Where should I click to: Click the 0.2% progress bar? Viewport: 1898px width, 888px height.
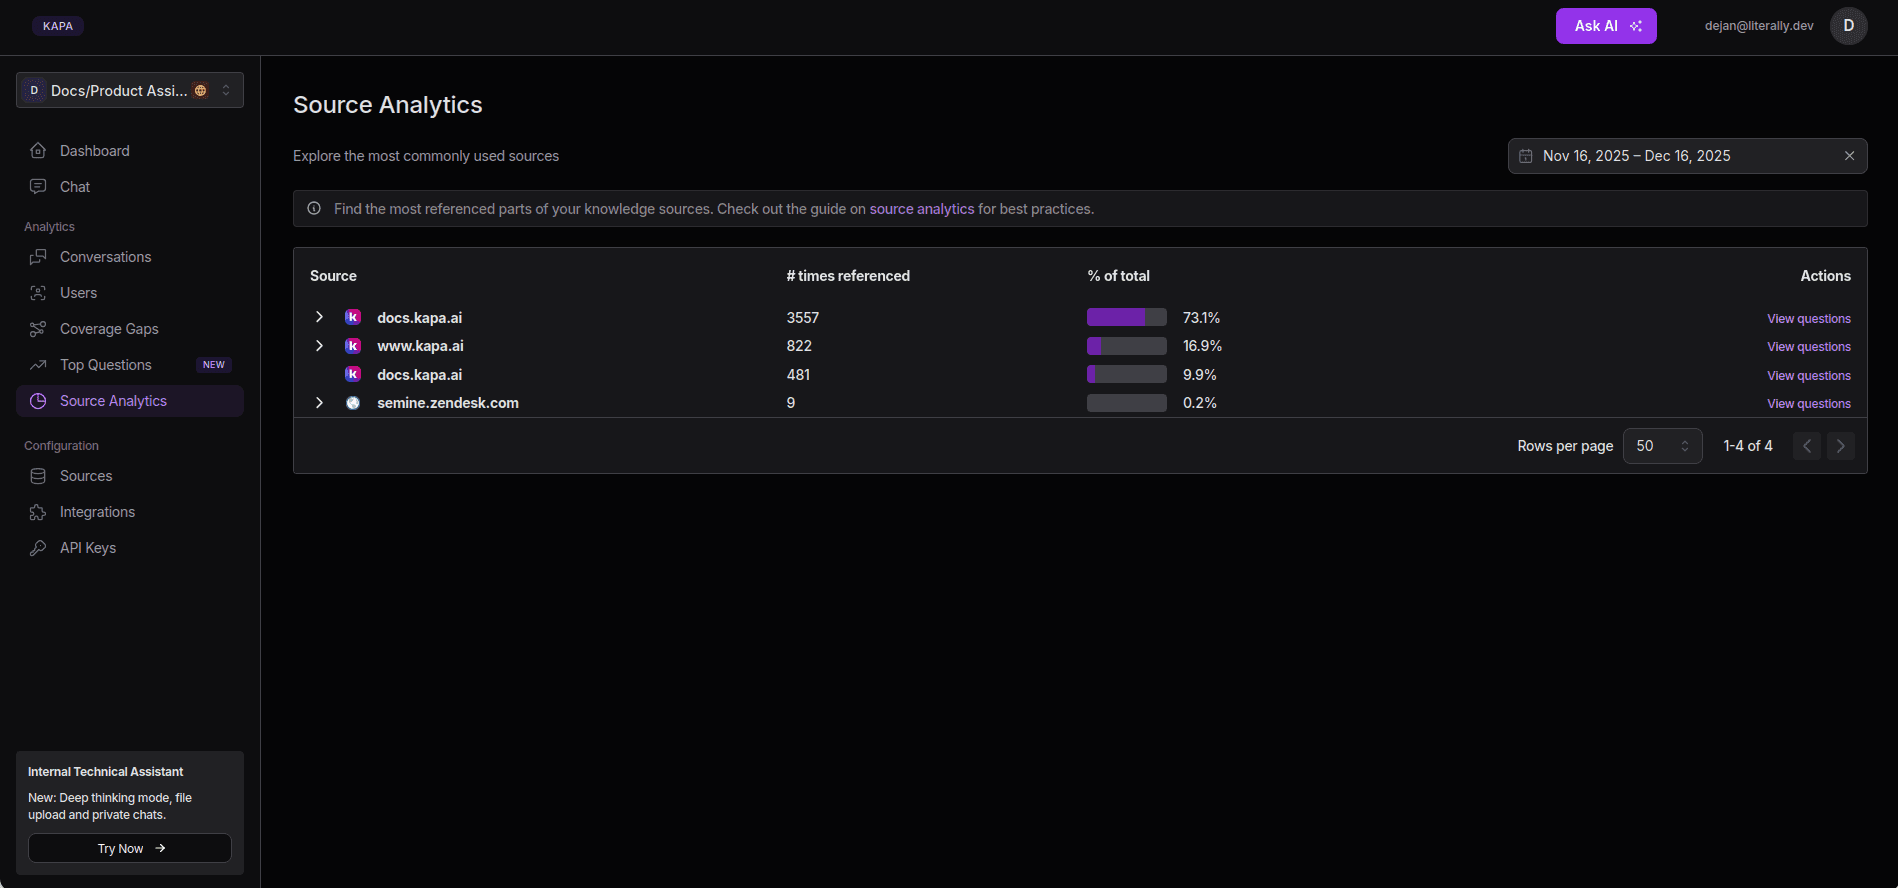1127,403
